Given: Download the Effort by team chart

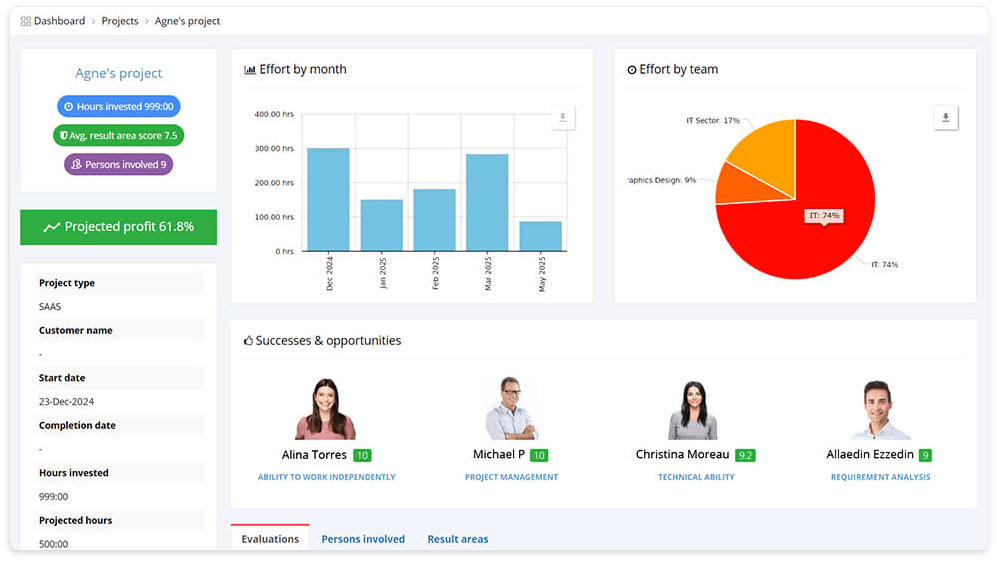Looking at the screenshot, I should [945, 118].
